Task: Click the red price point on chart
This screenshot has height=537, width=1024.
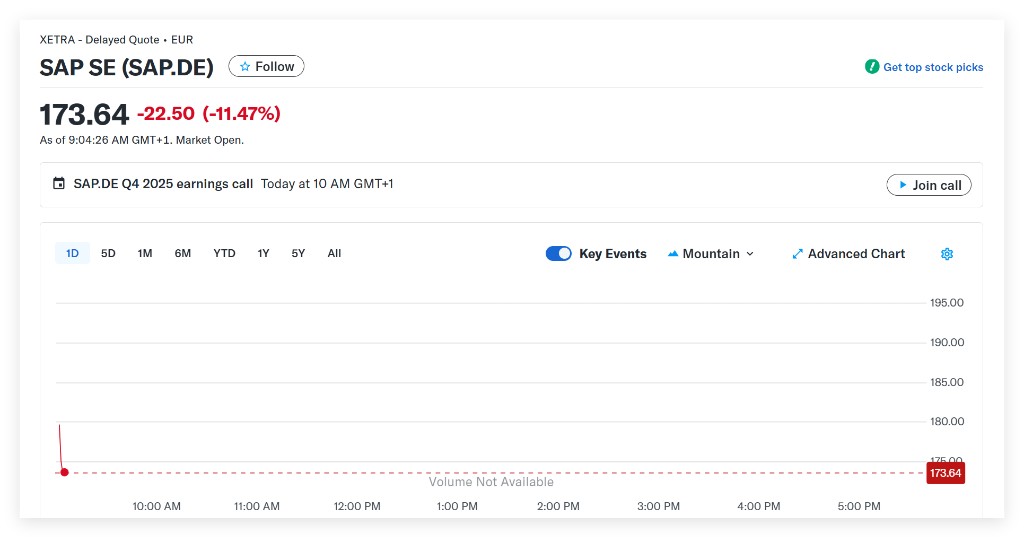Action: coord(64,472)
